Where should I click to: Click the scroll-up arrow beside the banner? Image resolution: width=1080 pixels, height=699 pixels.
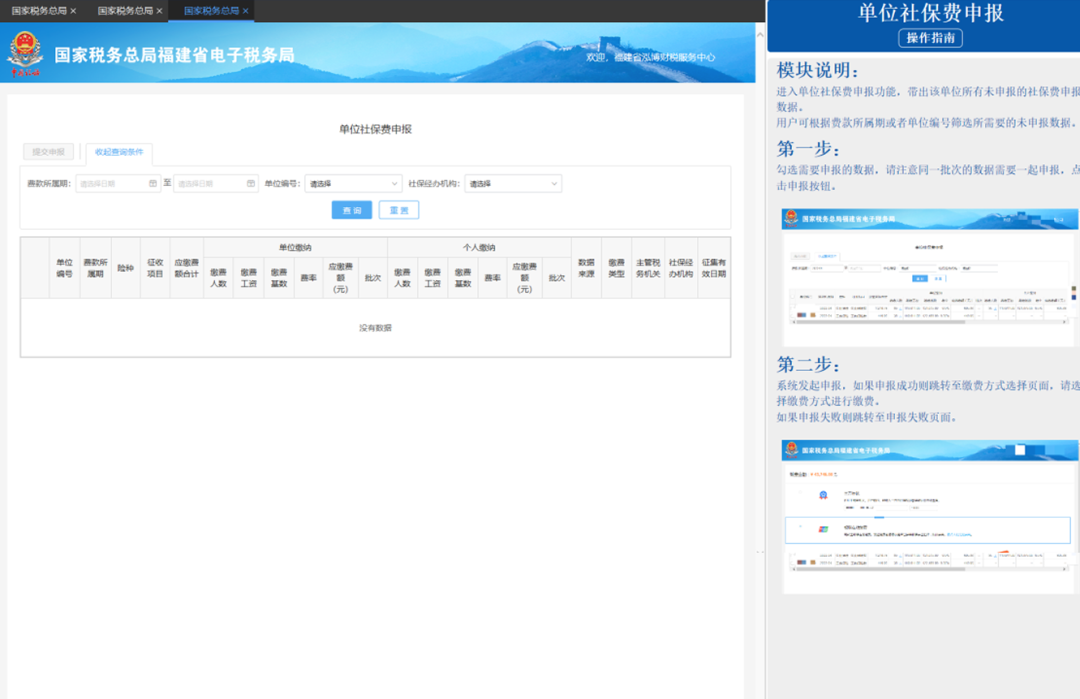pos(760,34)
